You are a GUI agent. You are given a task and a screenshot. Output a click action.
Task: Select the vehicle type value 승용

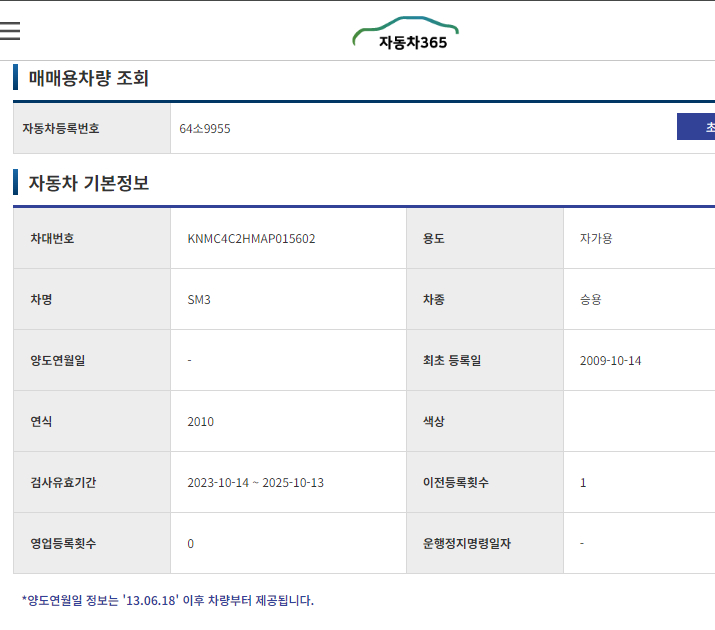tap(590, 300)
